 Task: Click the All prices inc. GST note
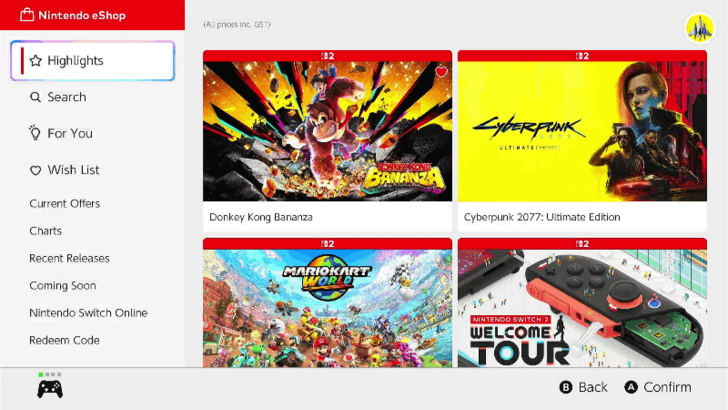(237, 24)
